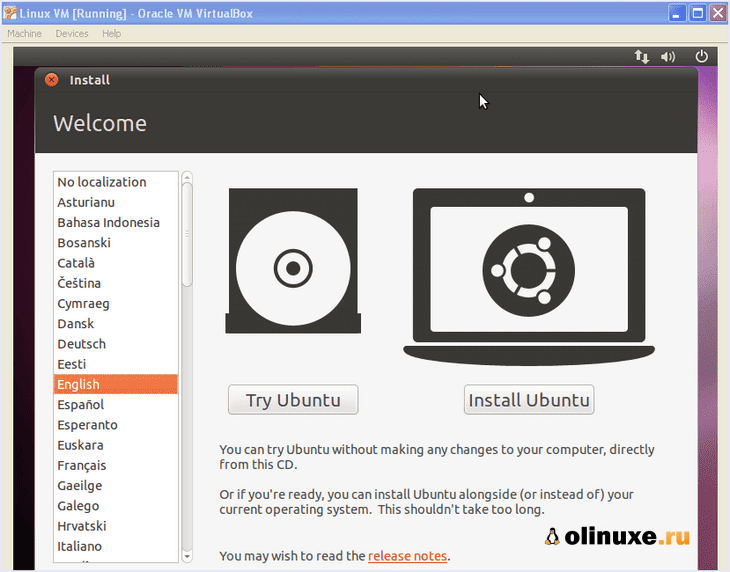Select Hrvatski language
This screenshot has height=572, width=730.
(115, 526)
